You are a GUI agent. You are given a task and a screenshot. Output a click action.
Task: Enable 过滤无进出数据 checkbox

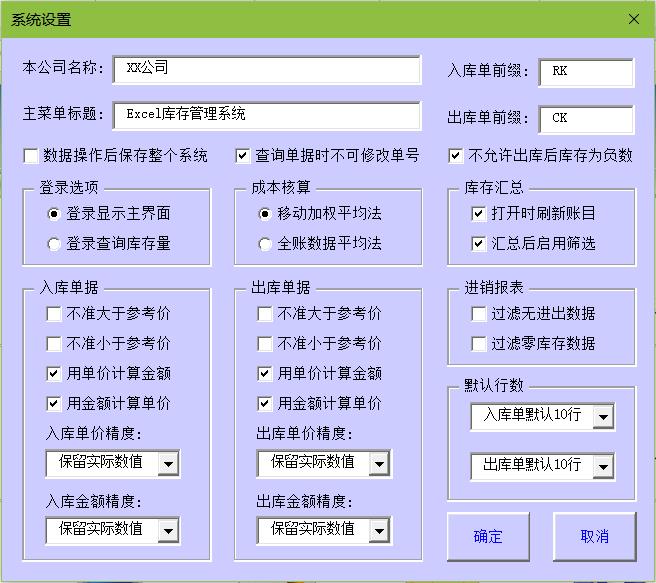click(x=479, y=314)
